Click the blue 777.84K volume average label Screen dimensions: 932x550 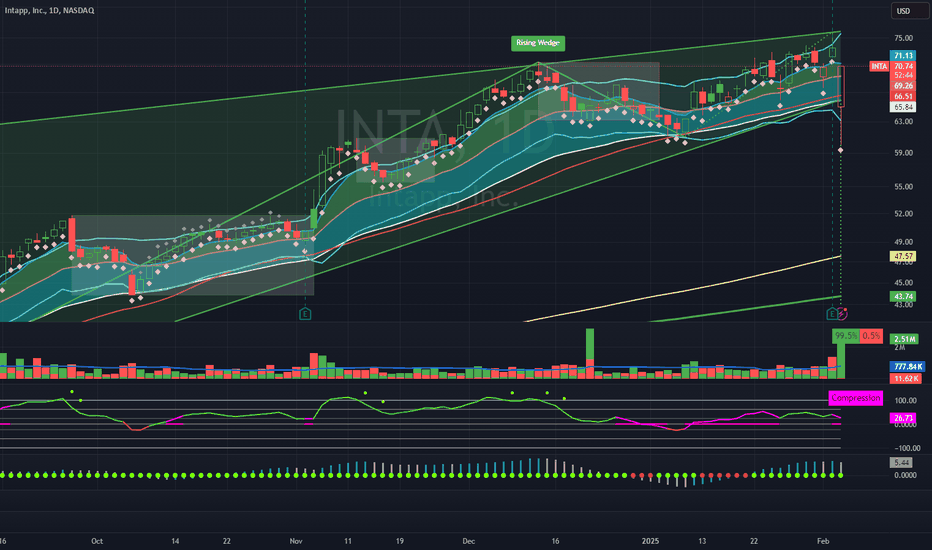[908, 367]
